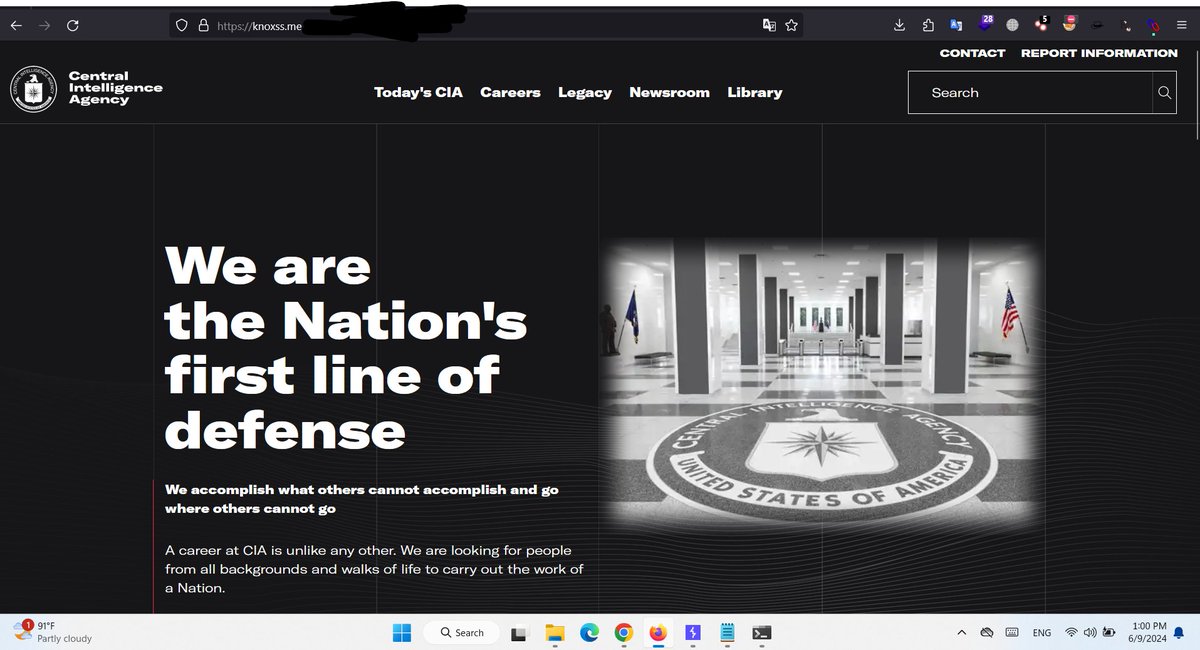Click the Central Intelligence Agency title text
This screenshot has height=650, width=1200.
[115, 88]
